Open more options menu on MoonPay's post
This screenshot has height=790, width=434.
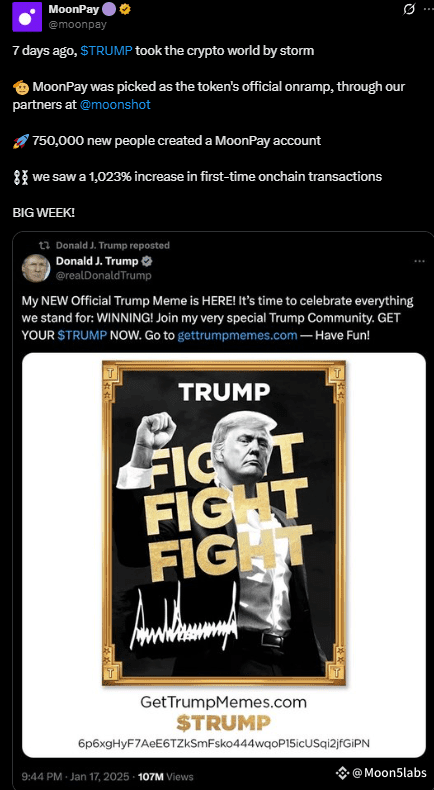428,9
